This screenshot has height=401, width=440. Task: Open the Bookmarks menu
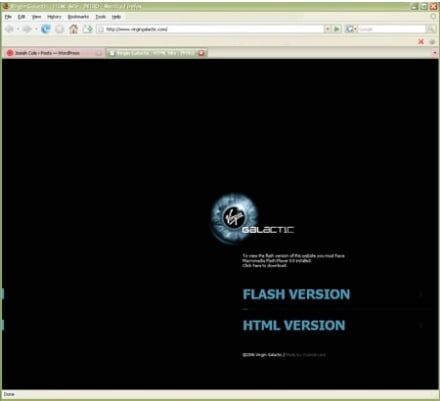pyautogui.click(x=78, y=17)
